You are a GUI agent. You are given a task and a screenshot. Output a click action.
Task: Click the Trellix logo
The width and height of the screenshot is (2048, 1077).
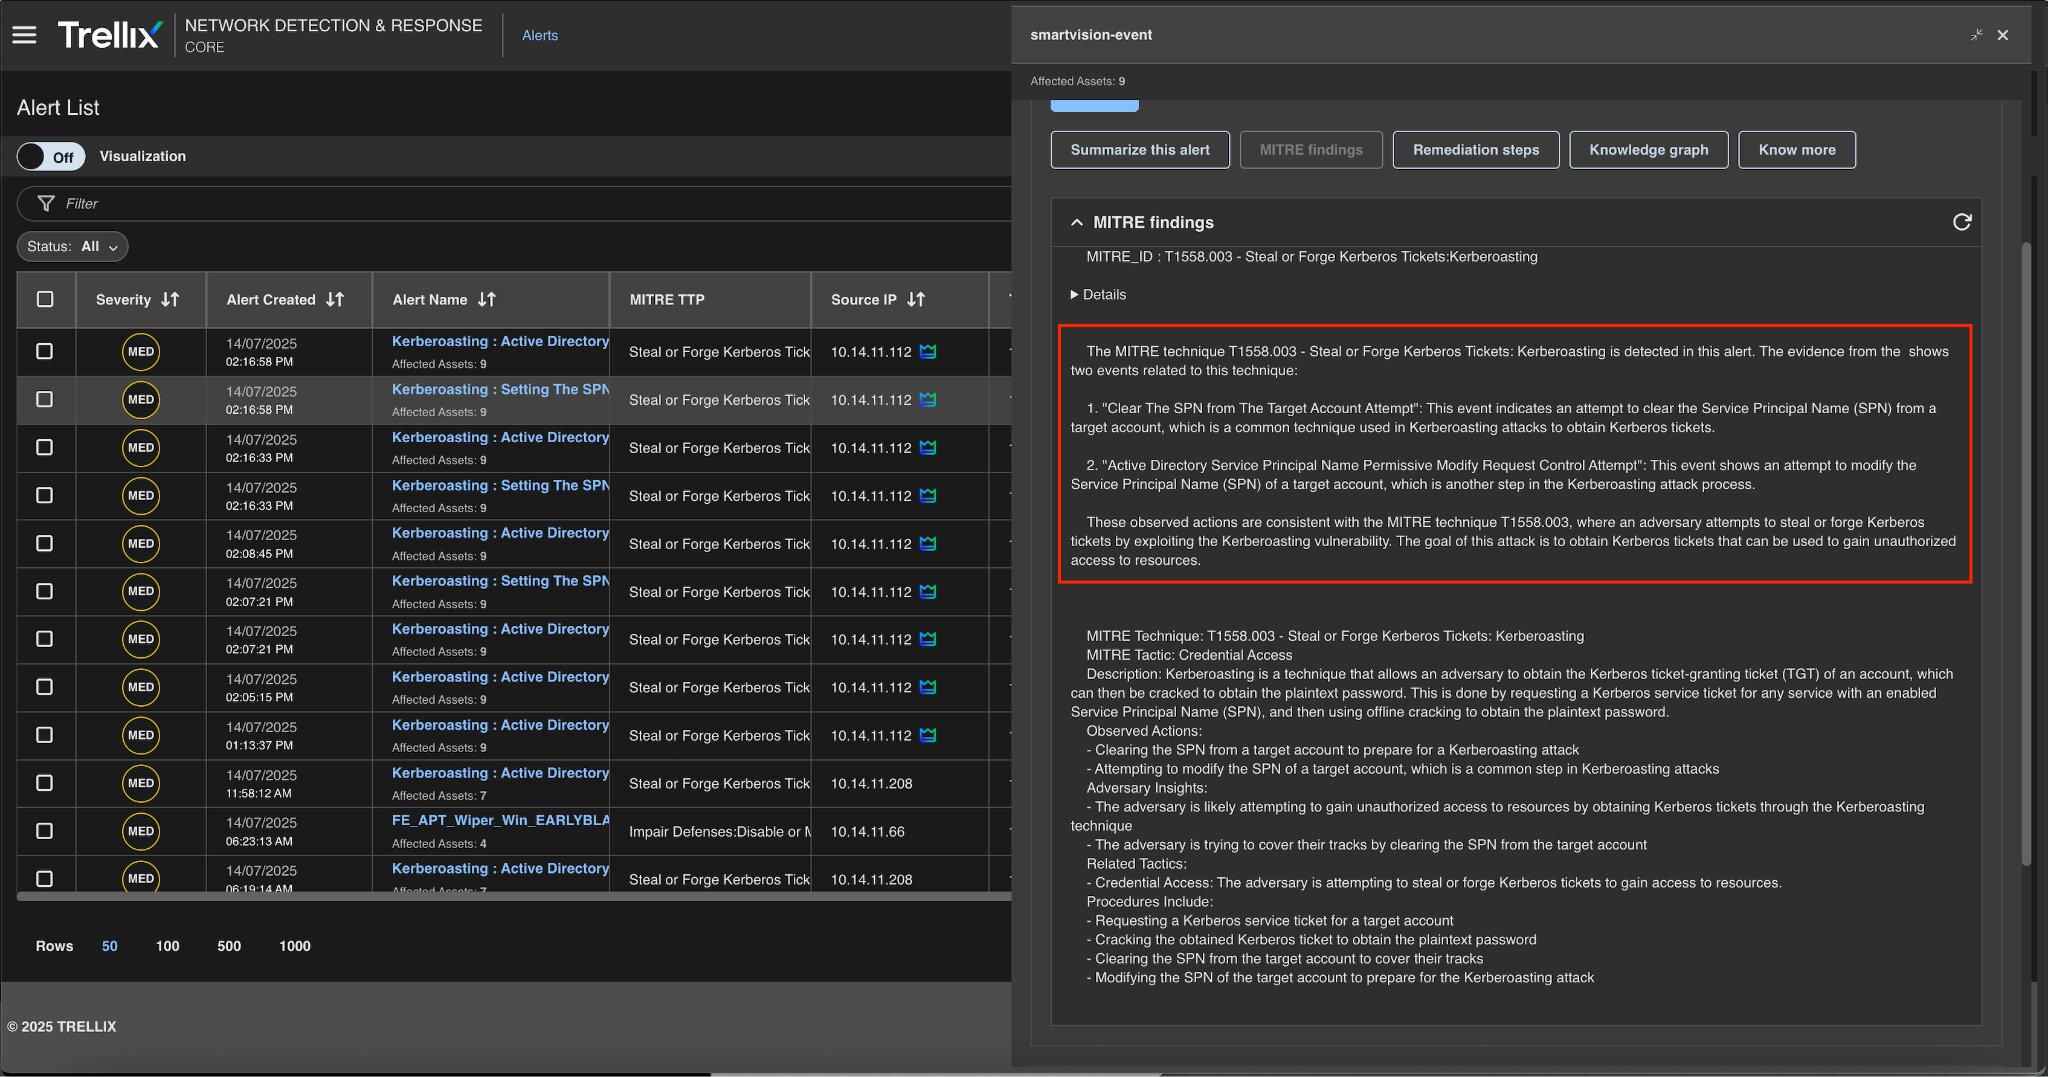pos(109,35)
